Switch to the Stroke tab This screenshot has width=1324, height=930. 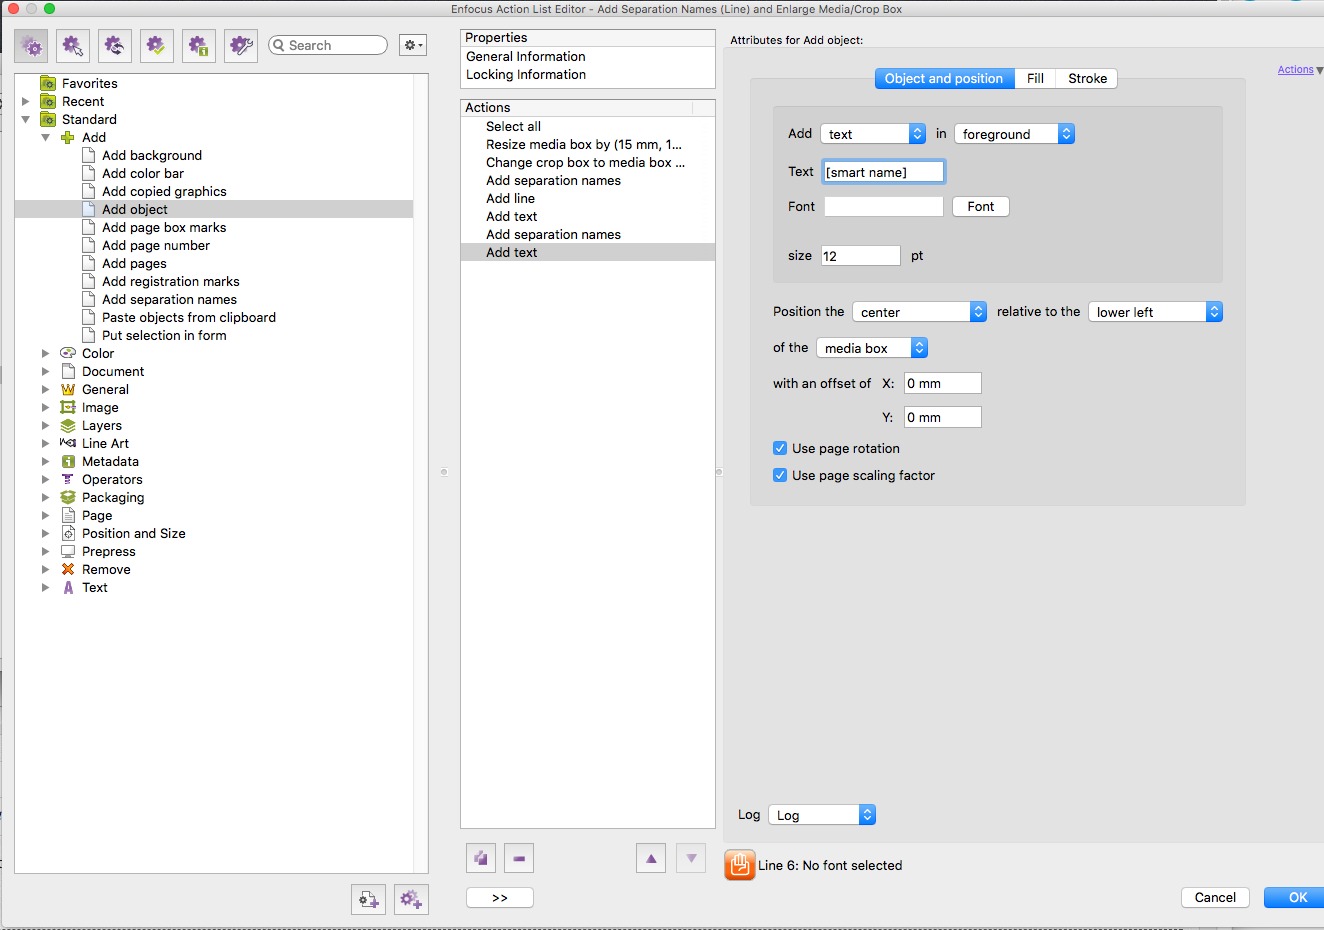pyautogui.click(x=1087, y=78)
